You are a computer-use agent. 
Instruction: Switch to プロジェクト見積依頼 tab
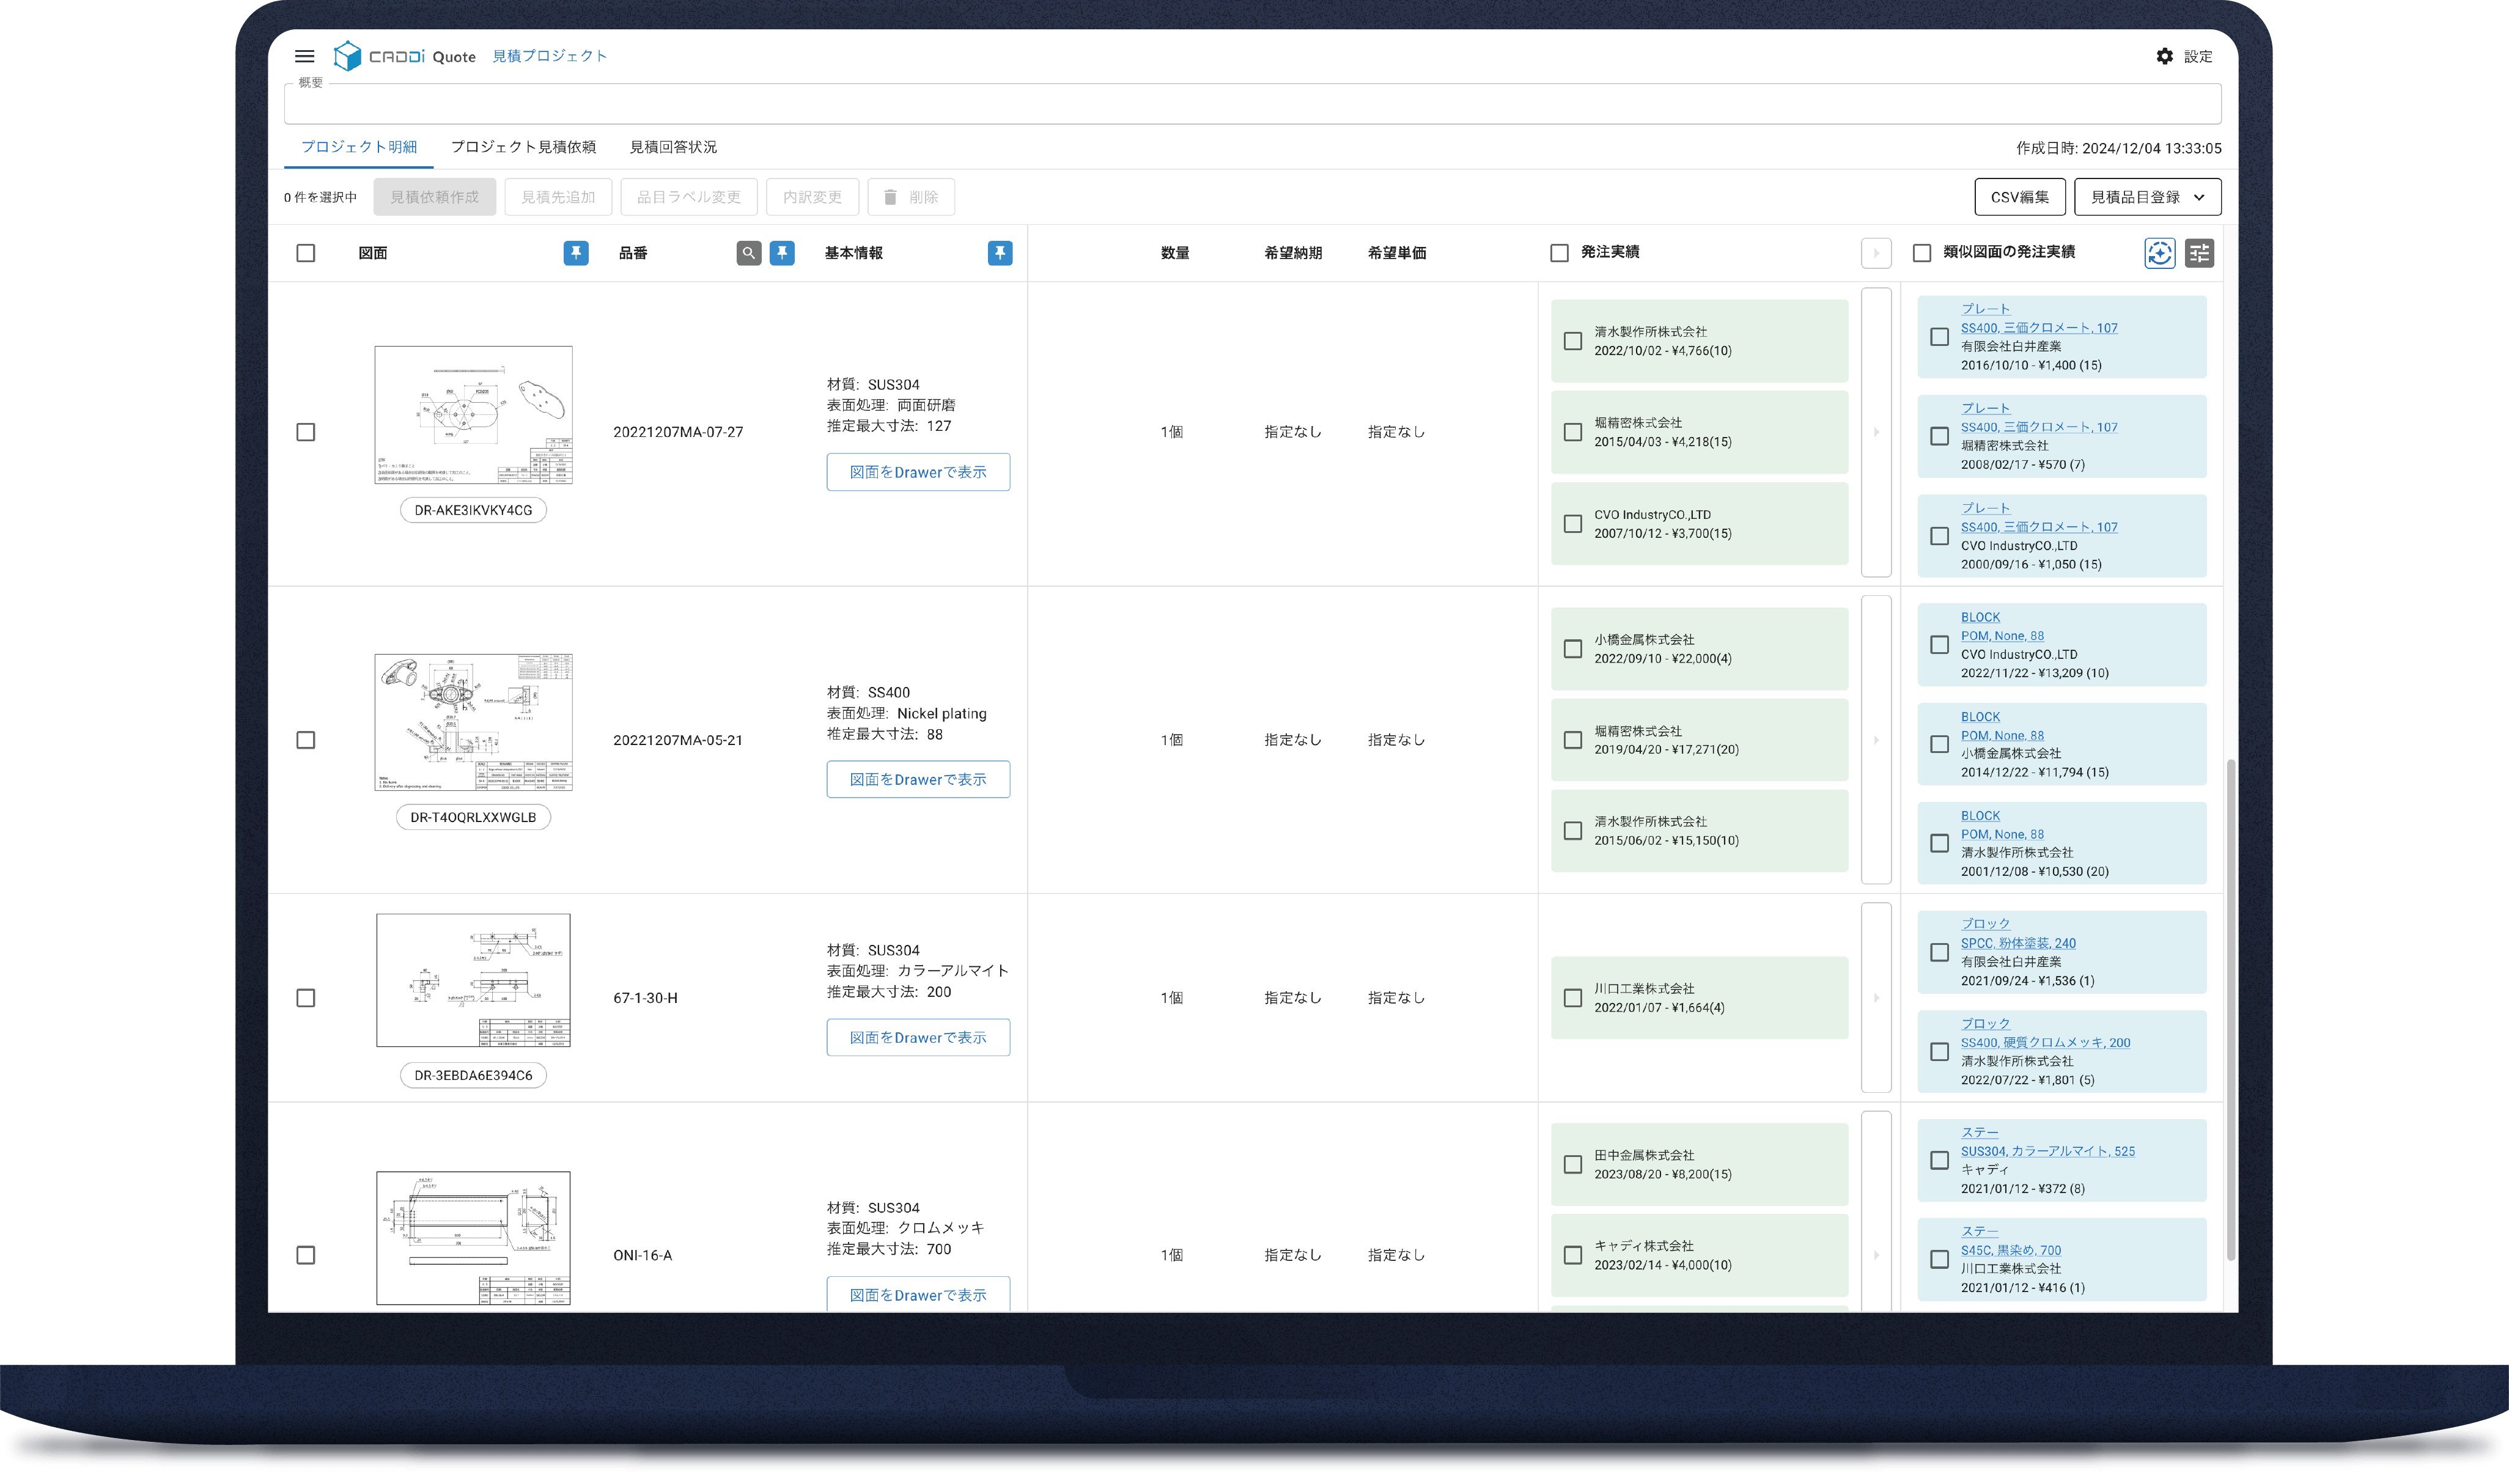[x=523, y=147]
